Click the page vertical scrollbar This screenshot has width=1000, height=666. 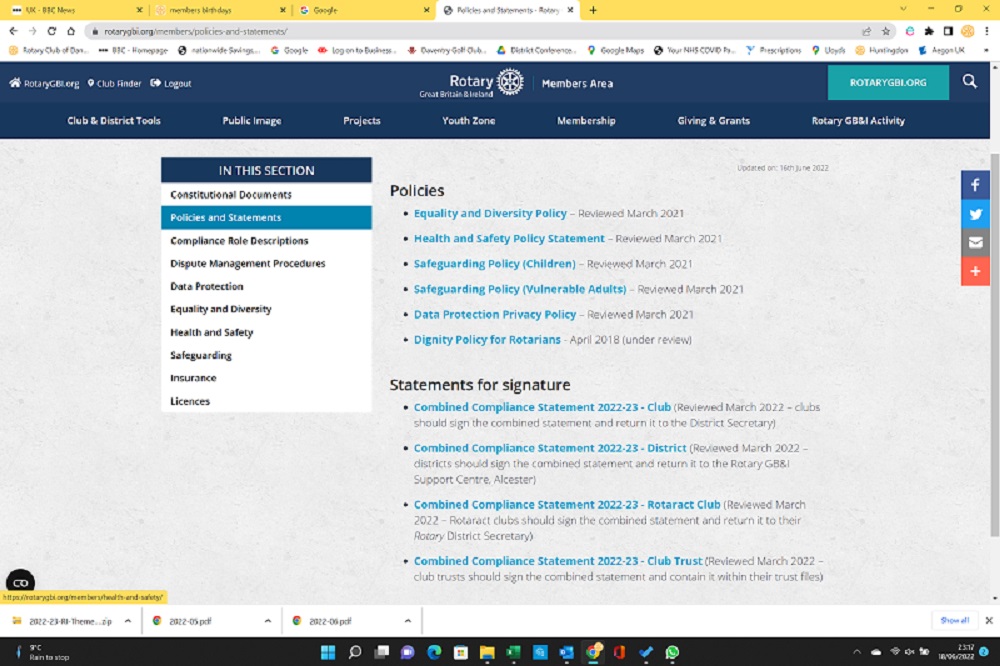coord(995,344)
